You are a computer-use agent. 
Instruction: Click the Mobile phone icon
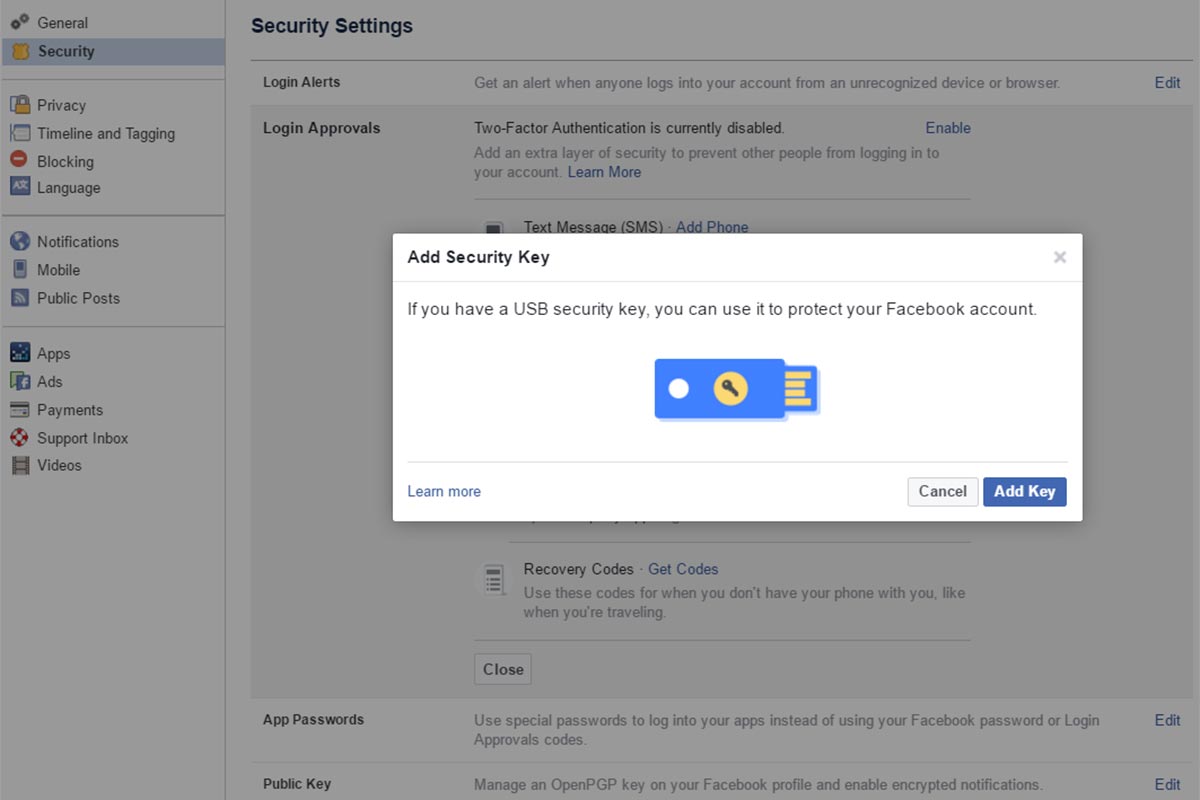[x=19, y=269]
